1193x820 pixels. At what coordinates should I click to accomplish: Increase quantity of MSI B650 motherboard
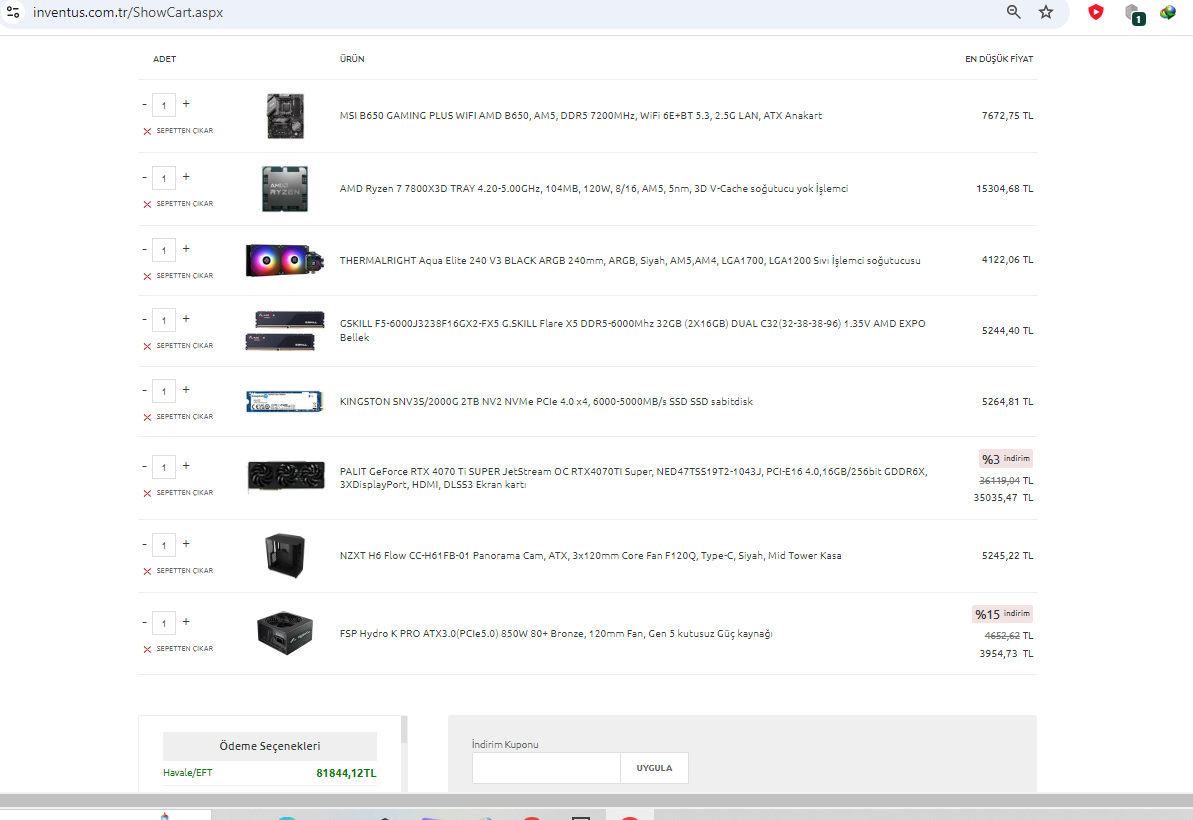point(186,103)
